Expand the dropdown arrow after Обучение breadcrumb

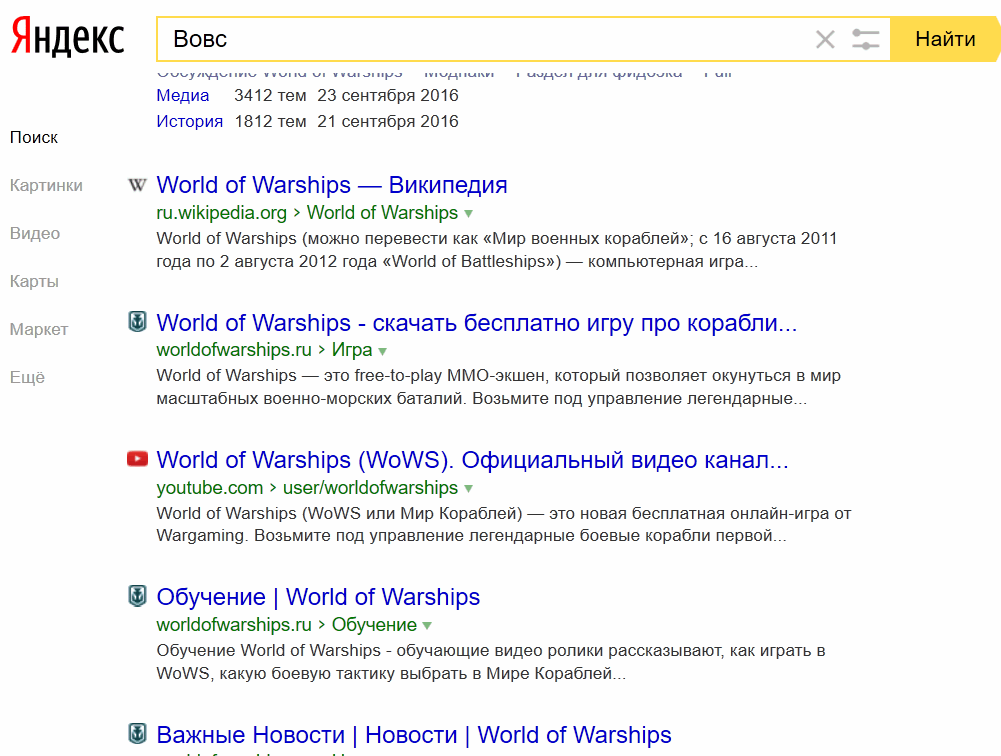coord(427,626)
